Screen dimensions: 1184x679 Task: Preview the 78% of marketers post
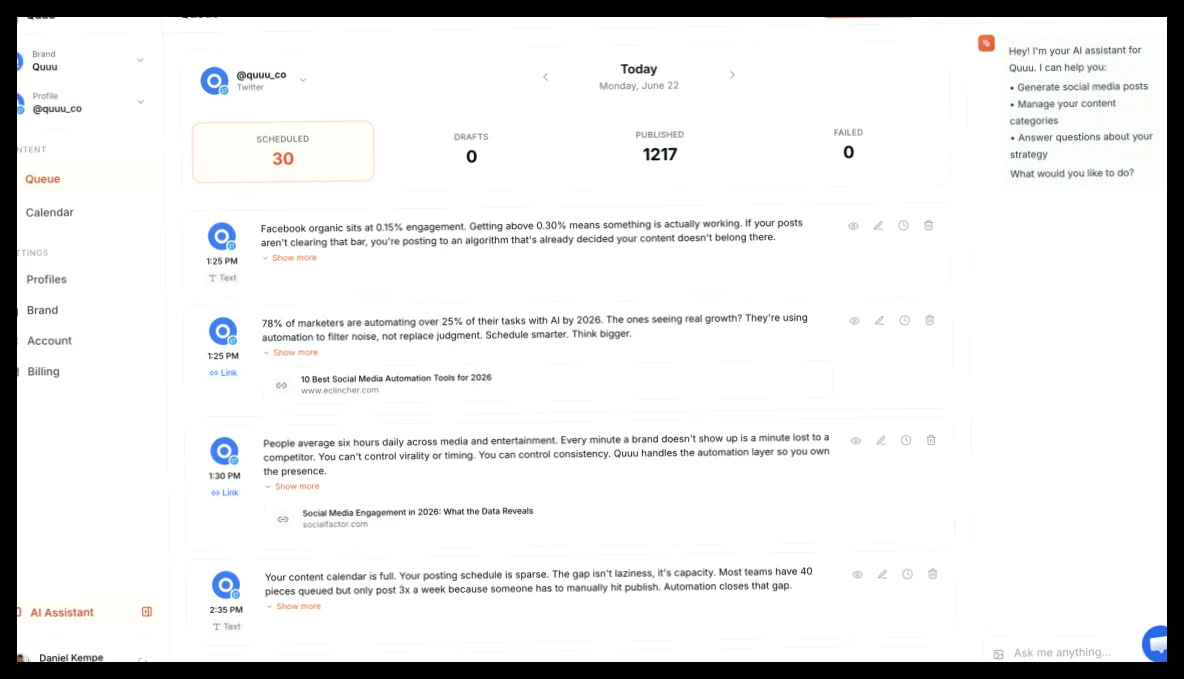[x=854, y=321]
